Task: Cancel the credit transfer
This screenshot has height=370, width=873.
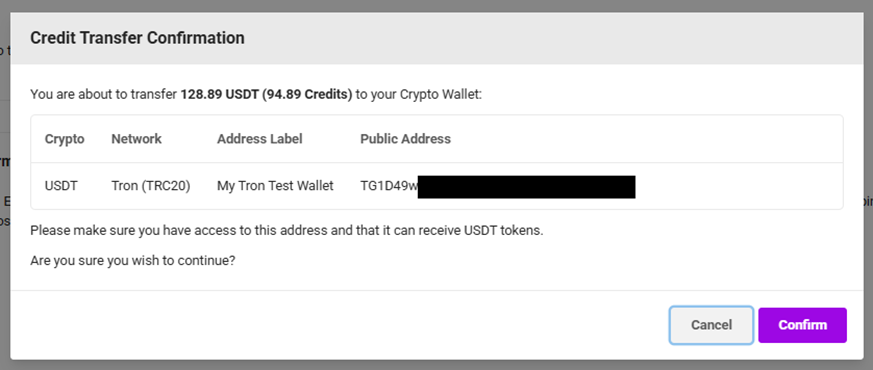Action: 711,325
